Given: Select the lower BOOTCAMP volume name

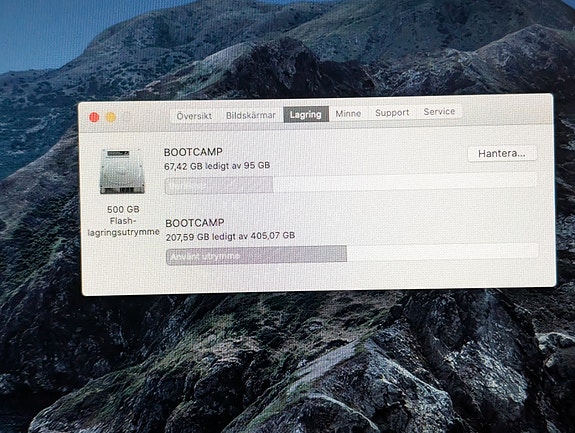Looking at the screenshot, I should (195, 223).
